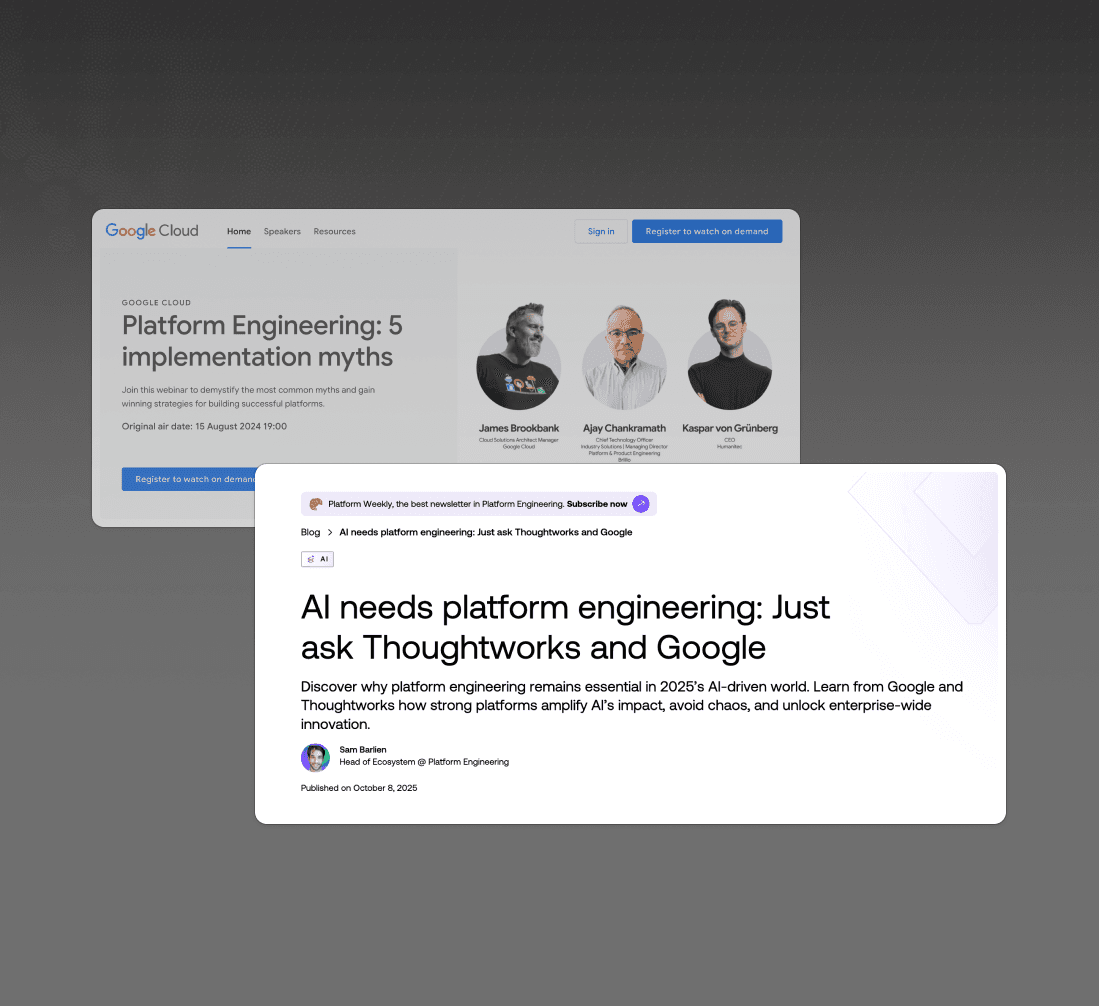
Task: Open the Resources tab
Action: [334, 231]
